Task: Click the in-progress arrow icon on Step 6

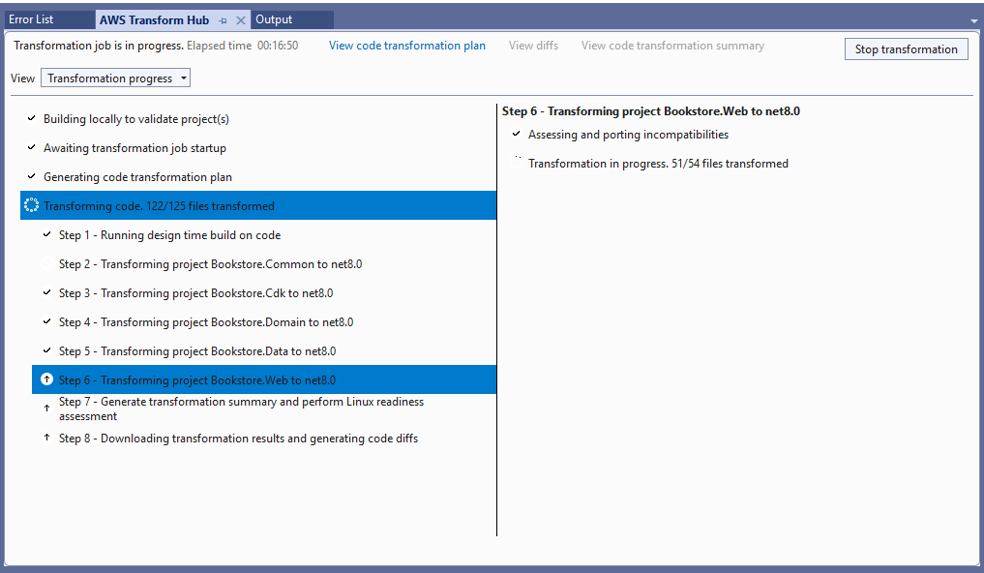Action: (46, 379)
